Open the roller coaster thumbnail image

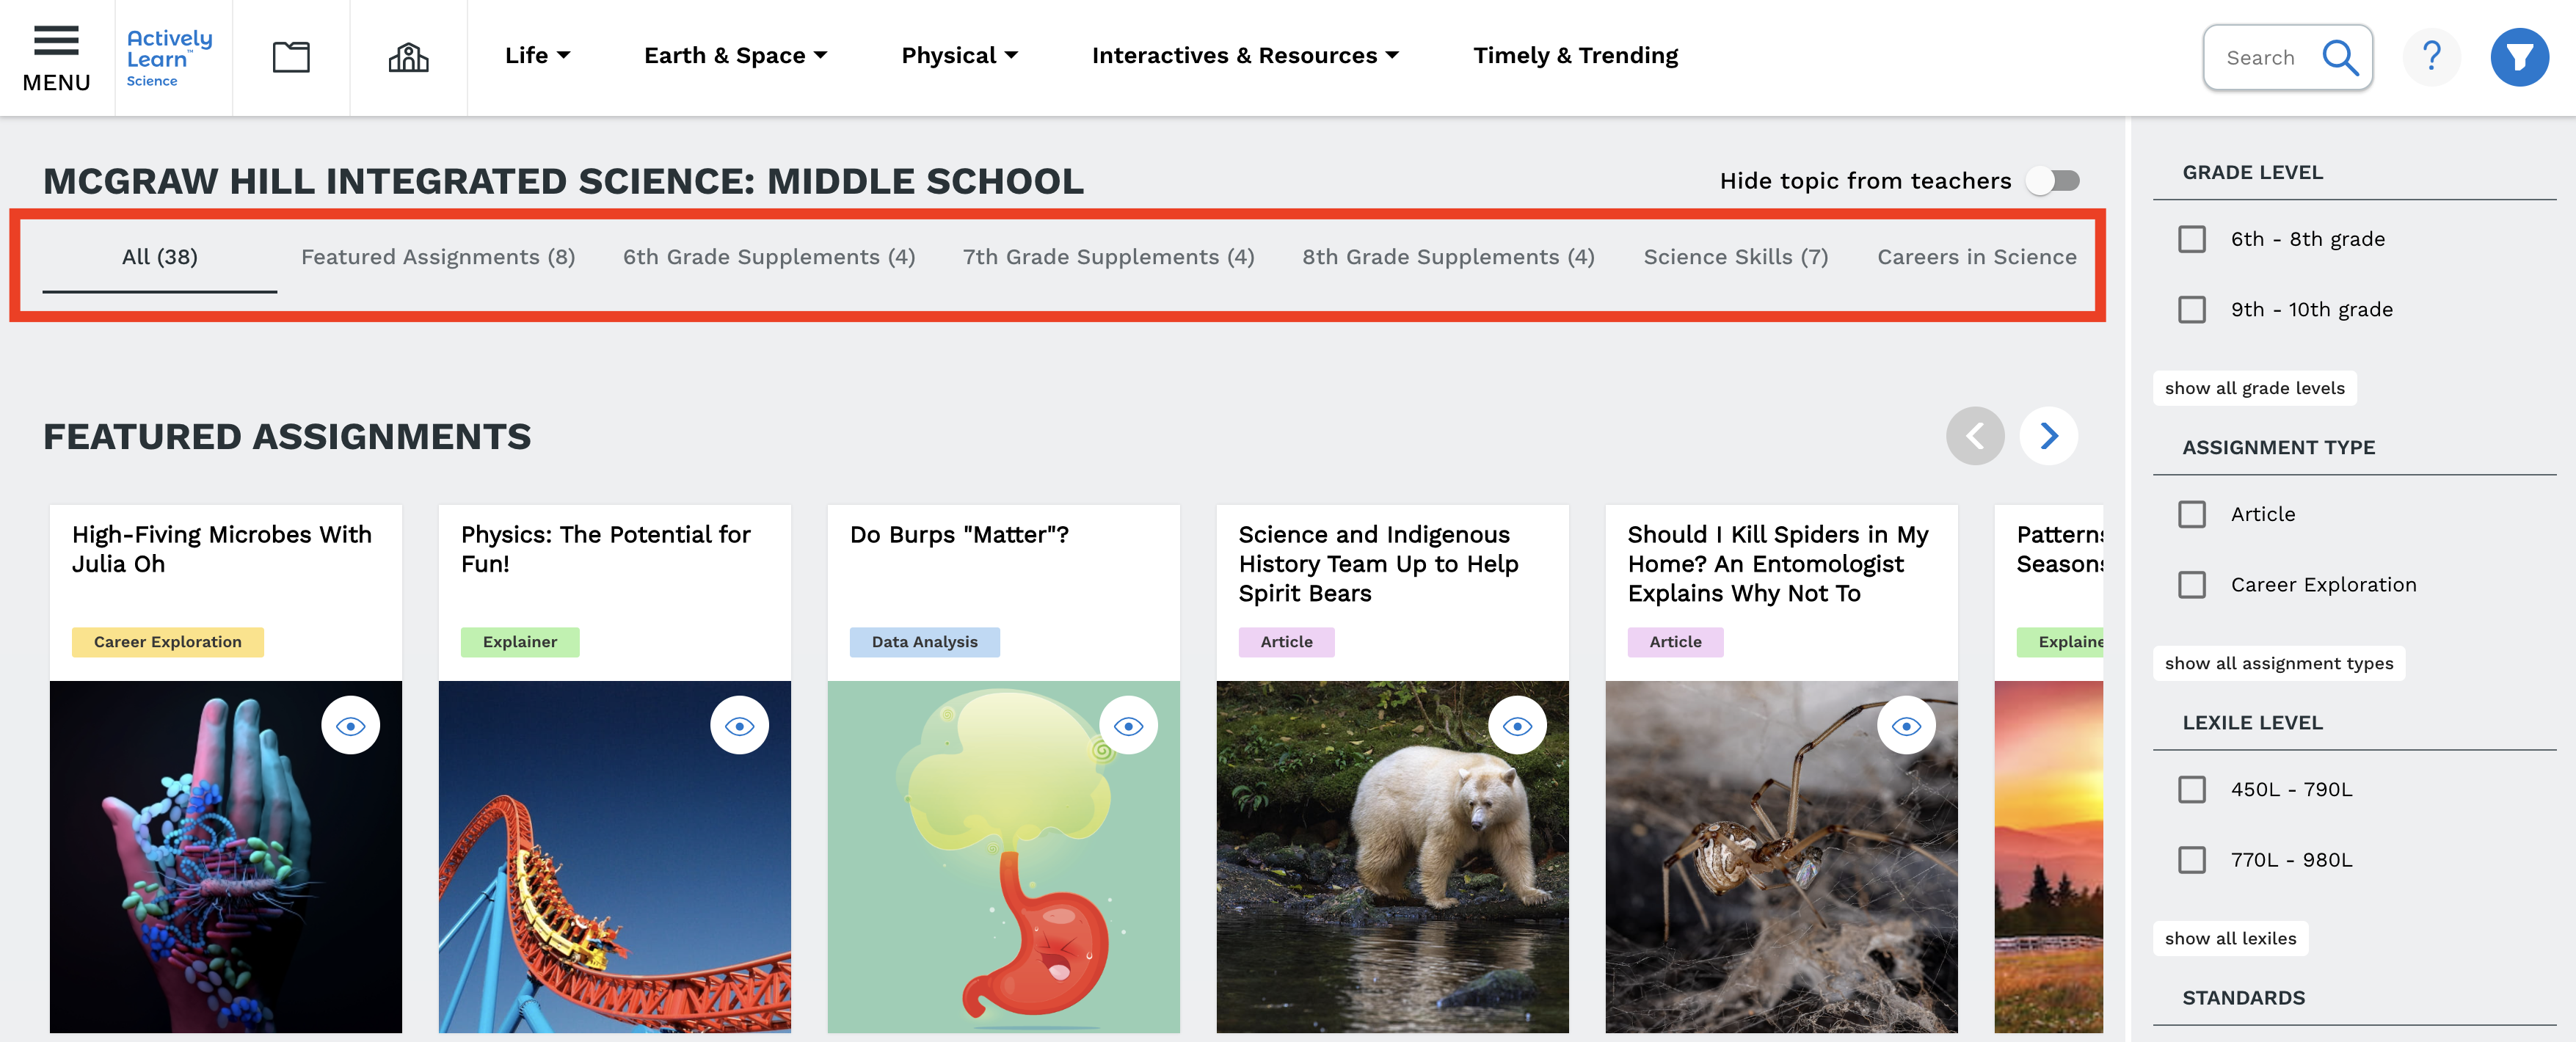point(615,856)
